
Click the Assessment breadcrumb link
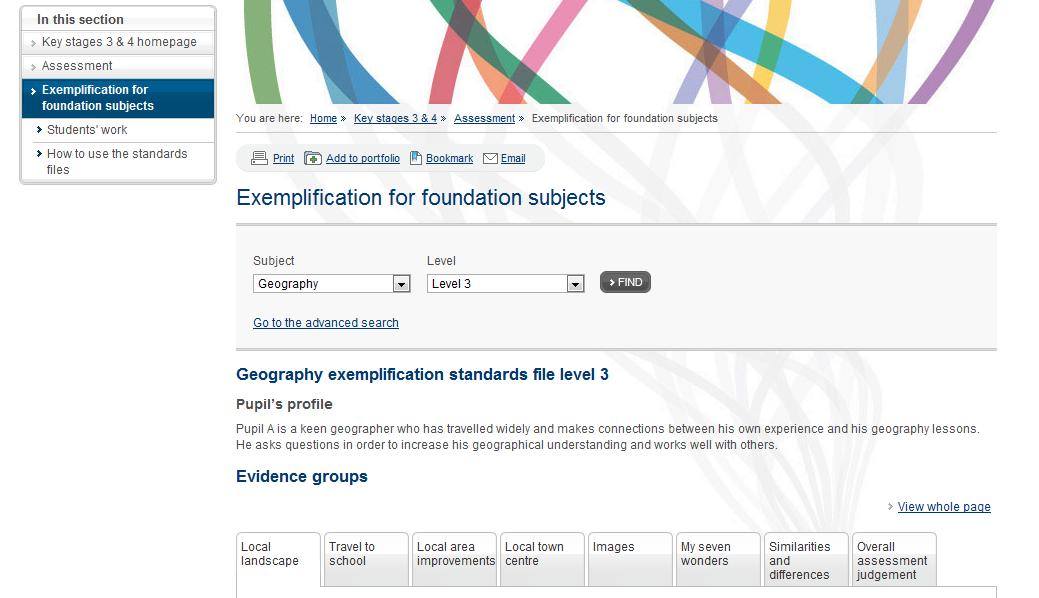tap(484, 119)
